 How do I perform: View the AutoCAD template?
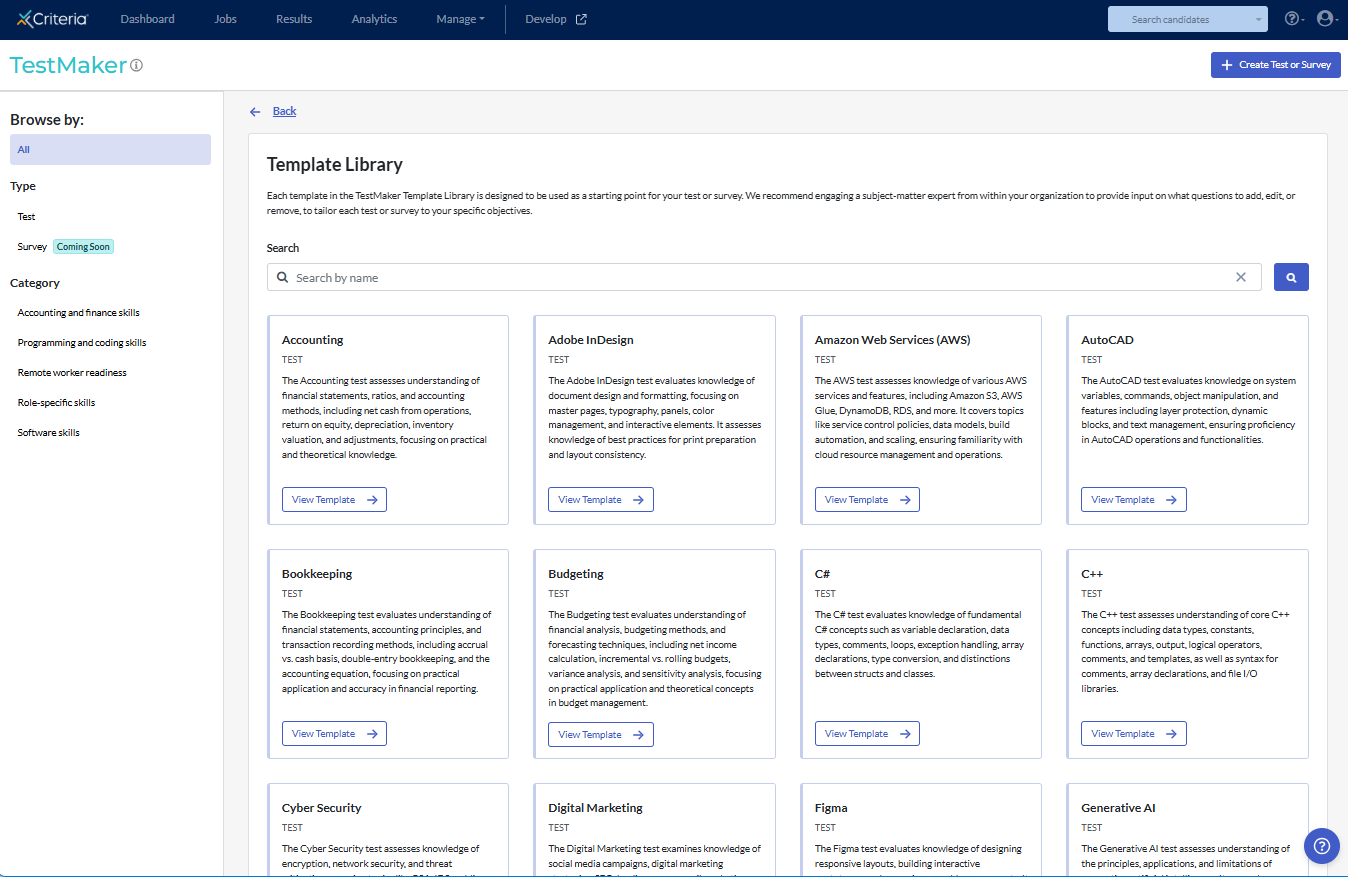click(1134, 500)
